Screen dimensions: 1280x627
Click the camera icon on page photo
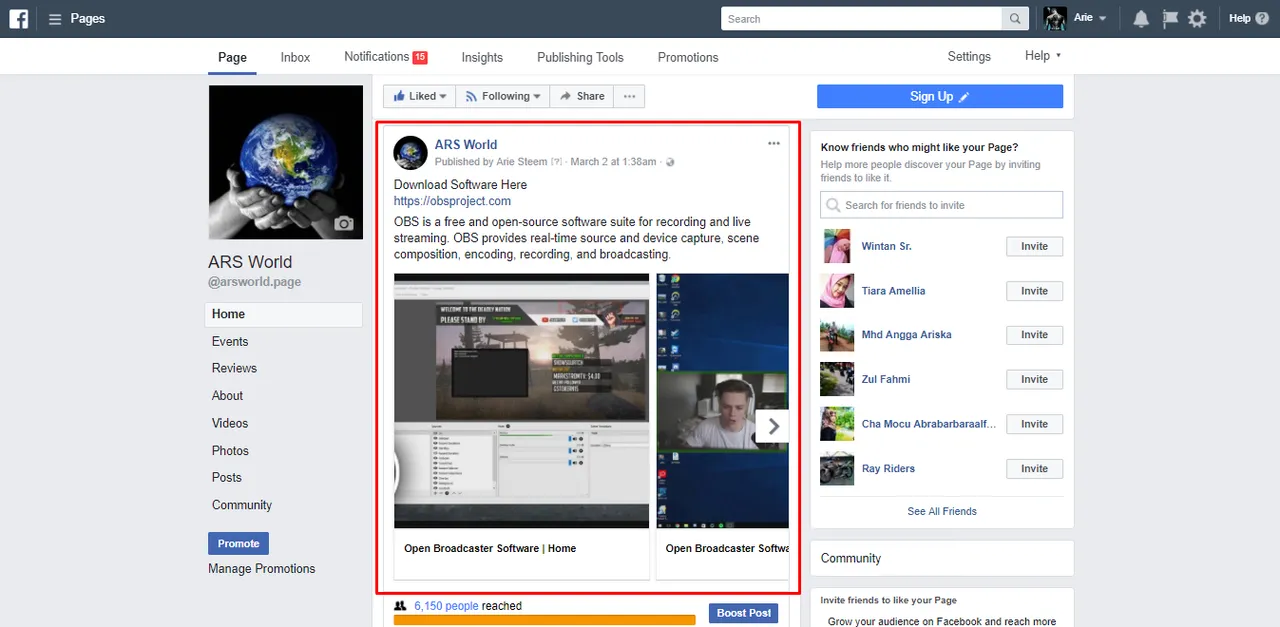pyautogui.click(x=344, y=224)
